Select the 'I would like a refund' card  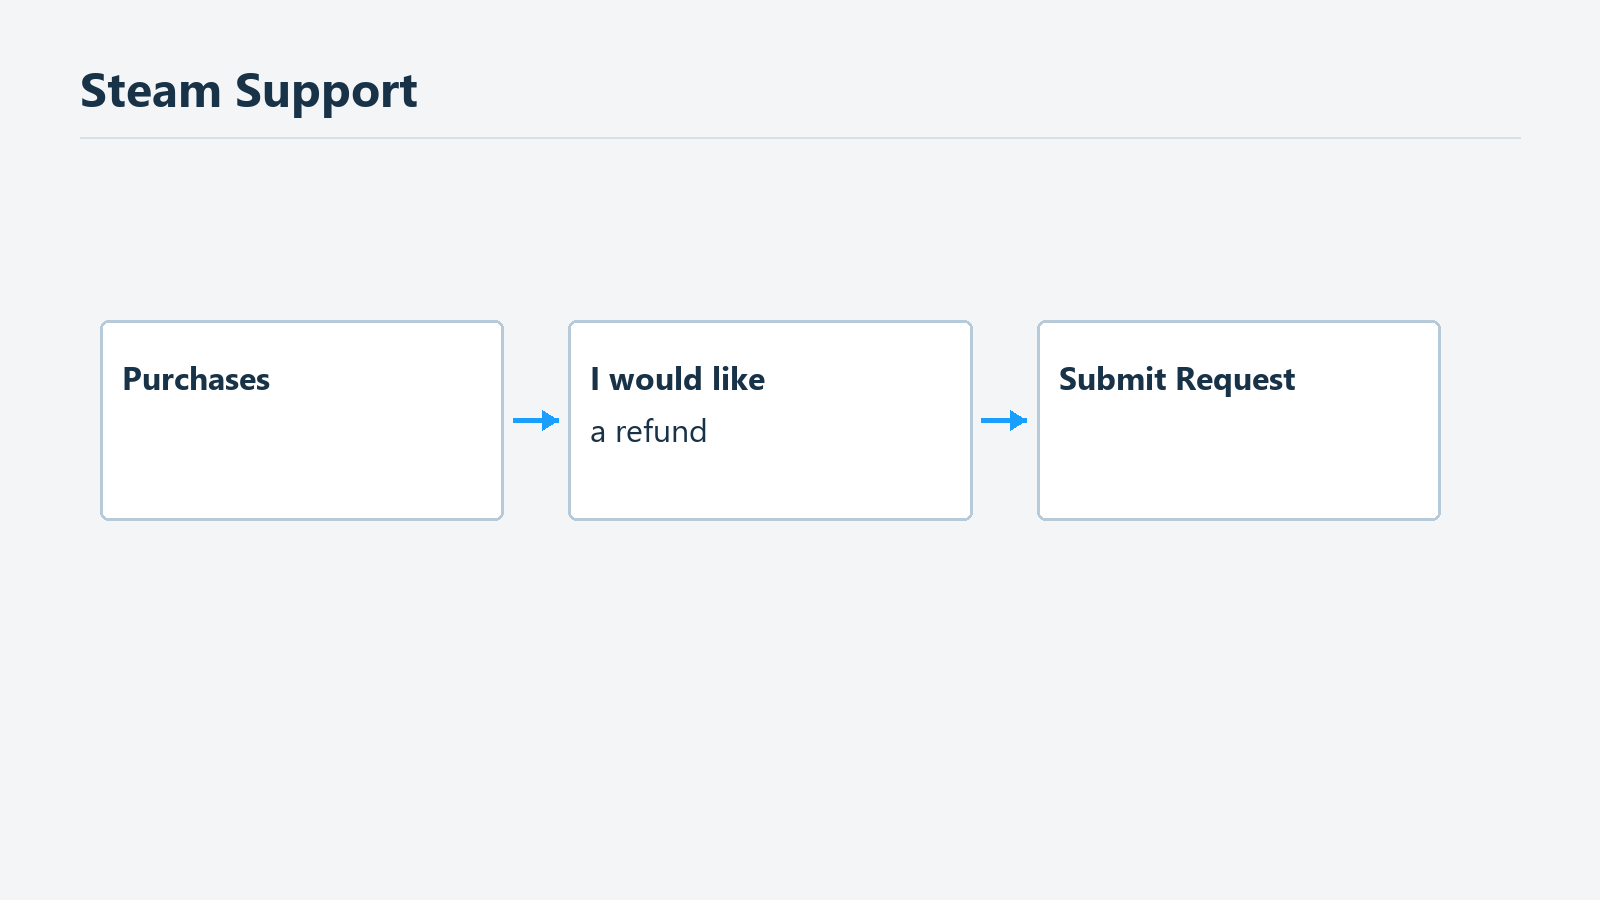[x=770, y=420]
